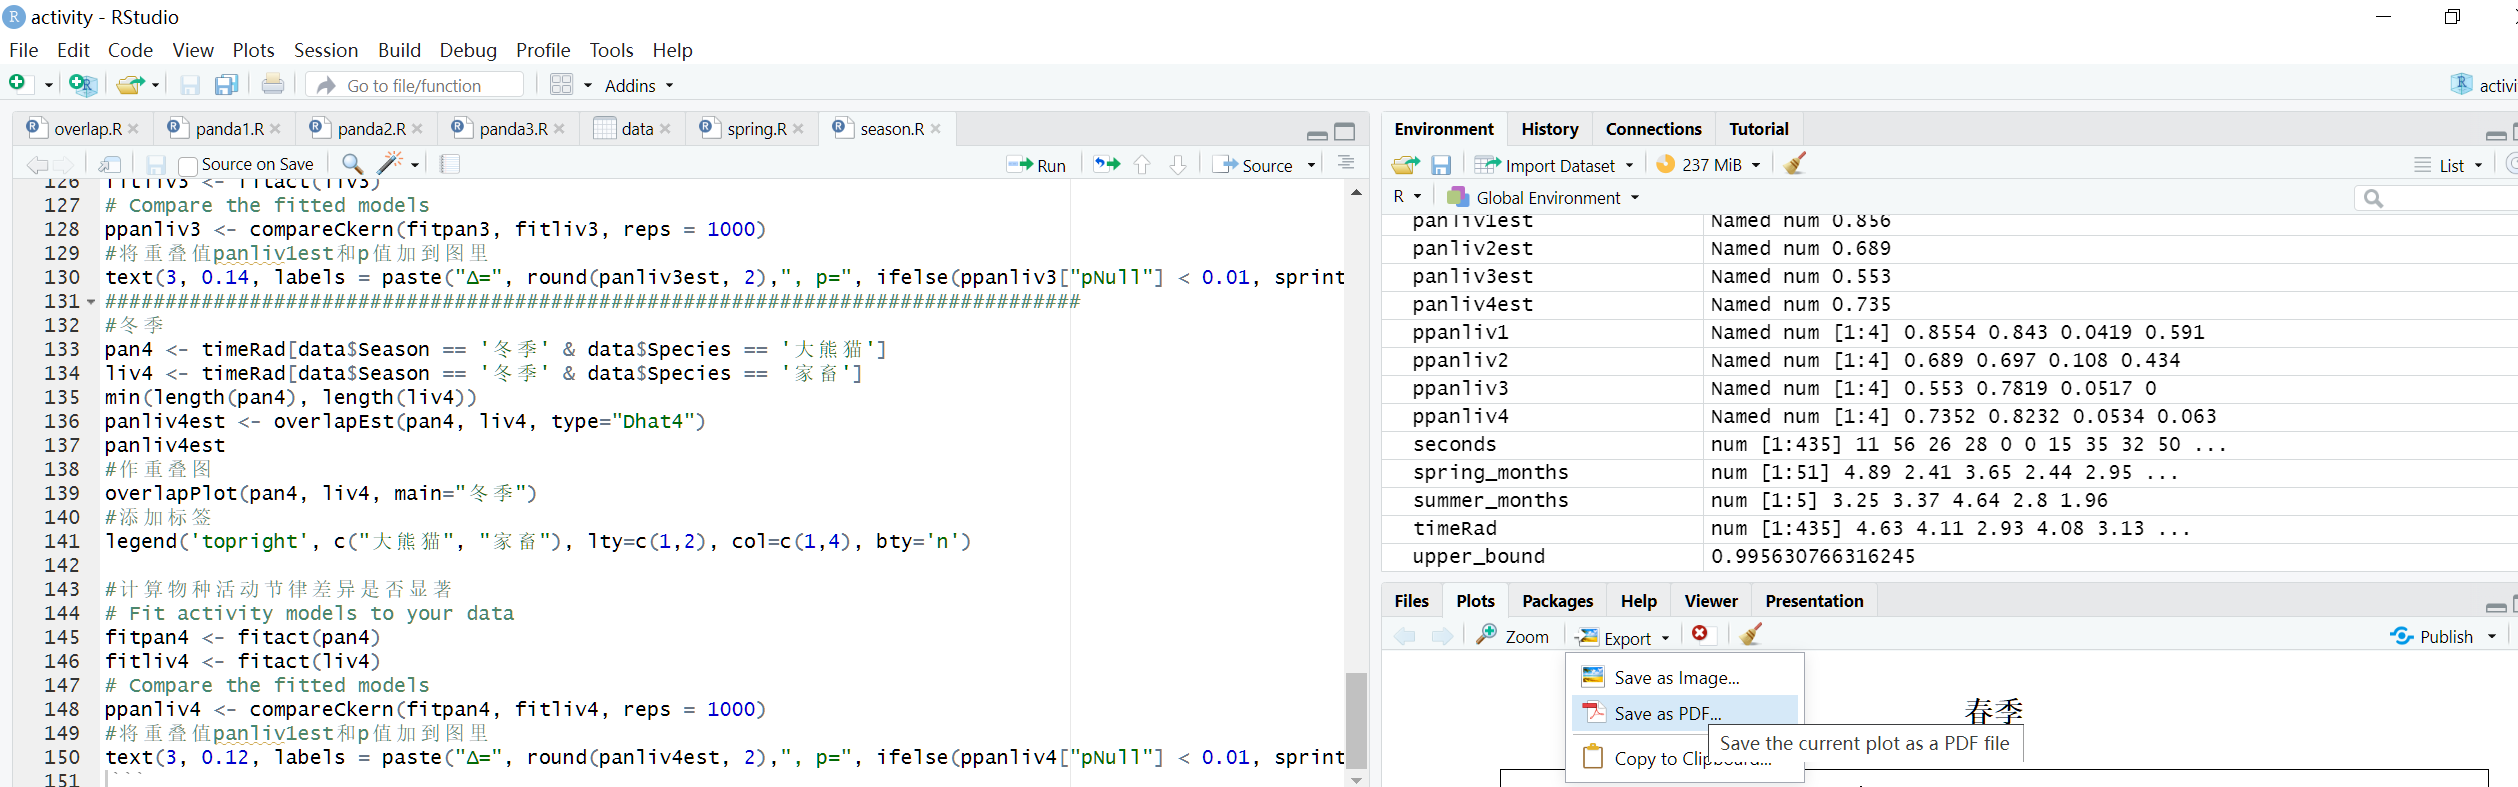The height and width of the screenshot is (787, 2518).
Task: Open code tools magic wand
Action: [390, 163]
